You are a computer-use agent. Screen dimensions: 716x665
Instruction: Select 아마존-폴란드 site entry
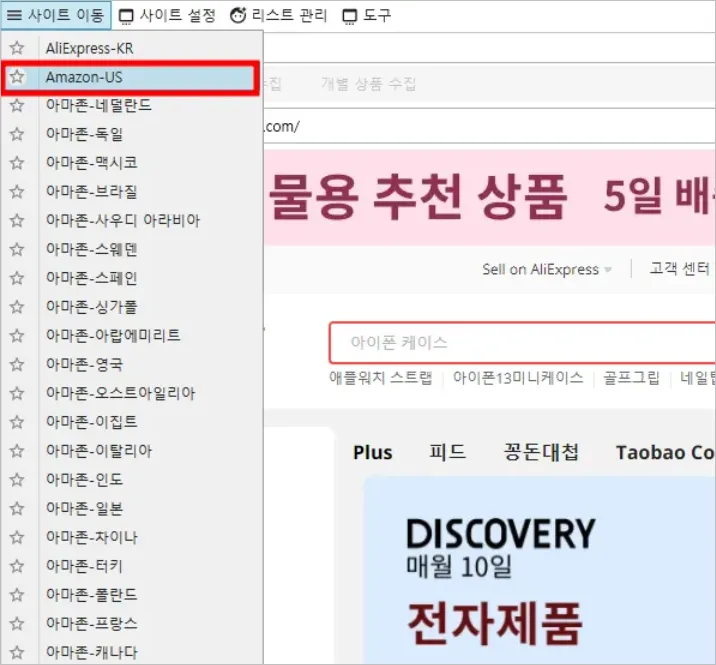pos(132,595)
